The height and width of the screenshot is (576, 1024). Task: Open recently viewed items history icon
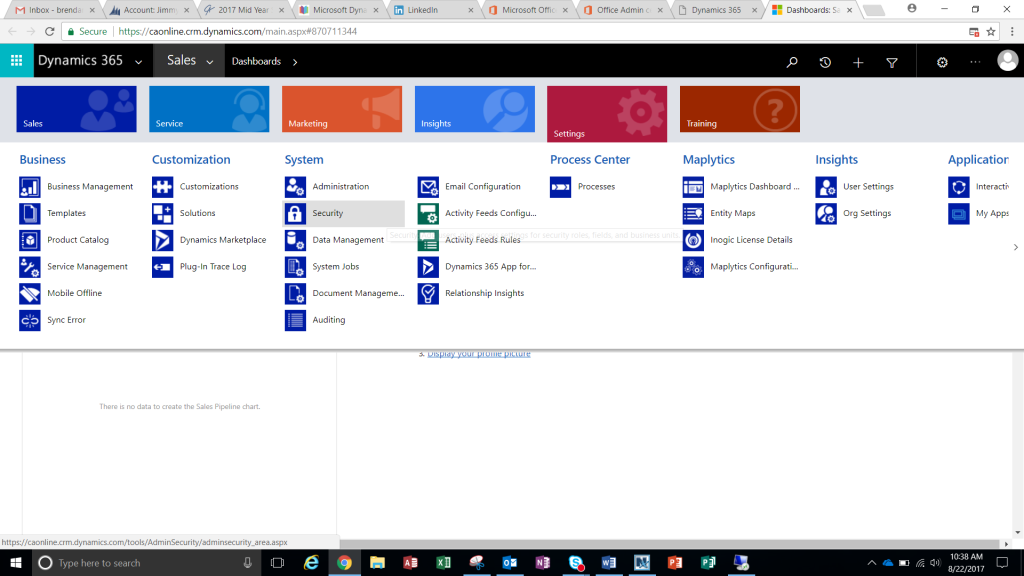click(825, 62)
